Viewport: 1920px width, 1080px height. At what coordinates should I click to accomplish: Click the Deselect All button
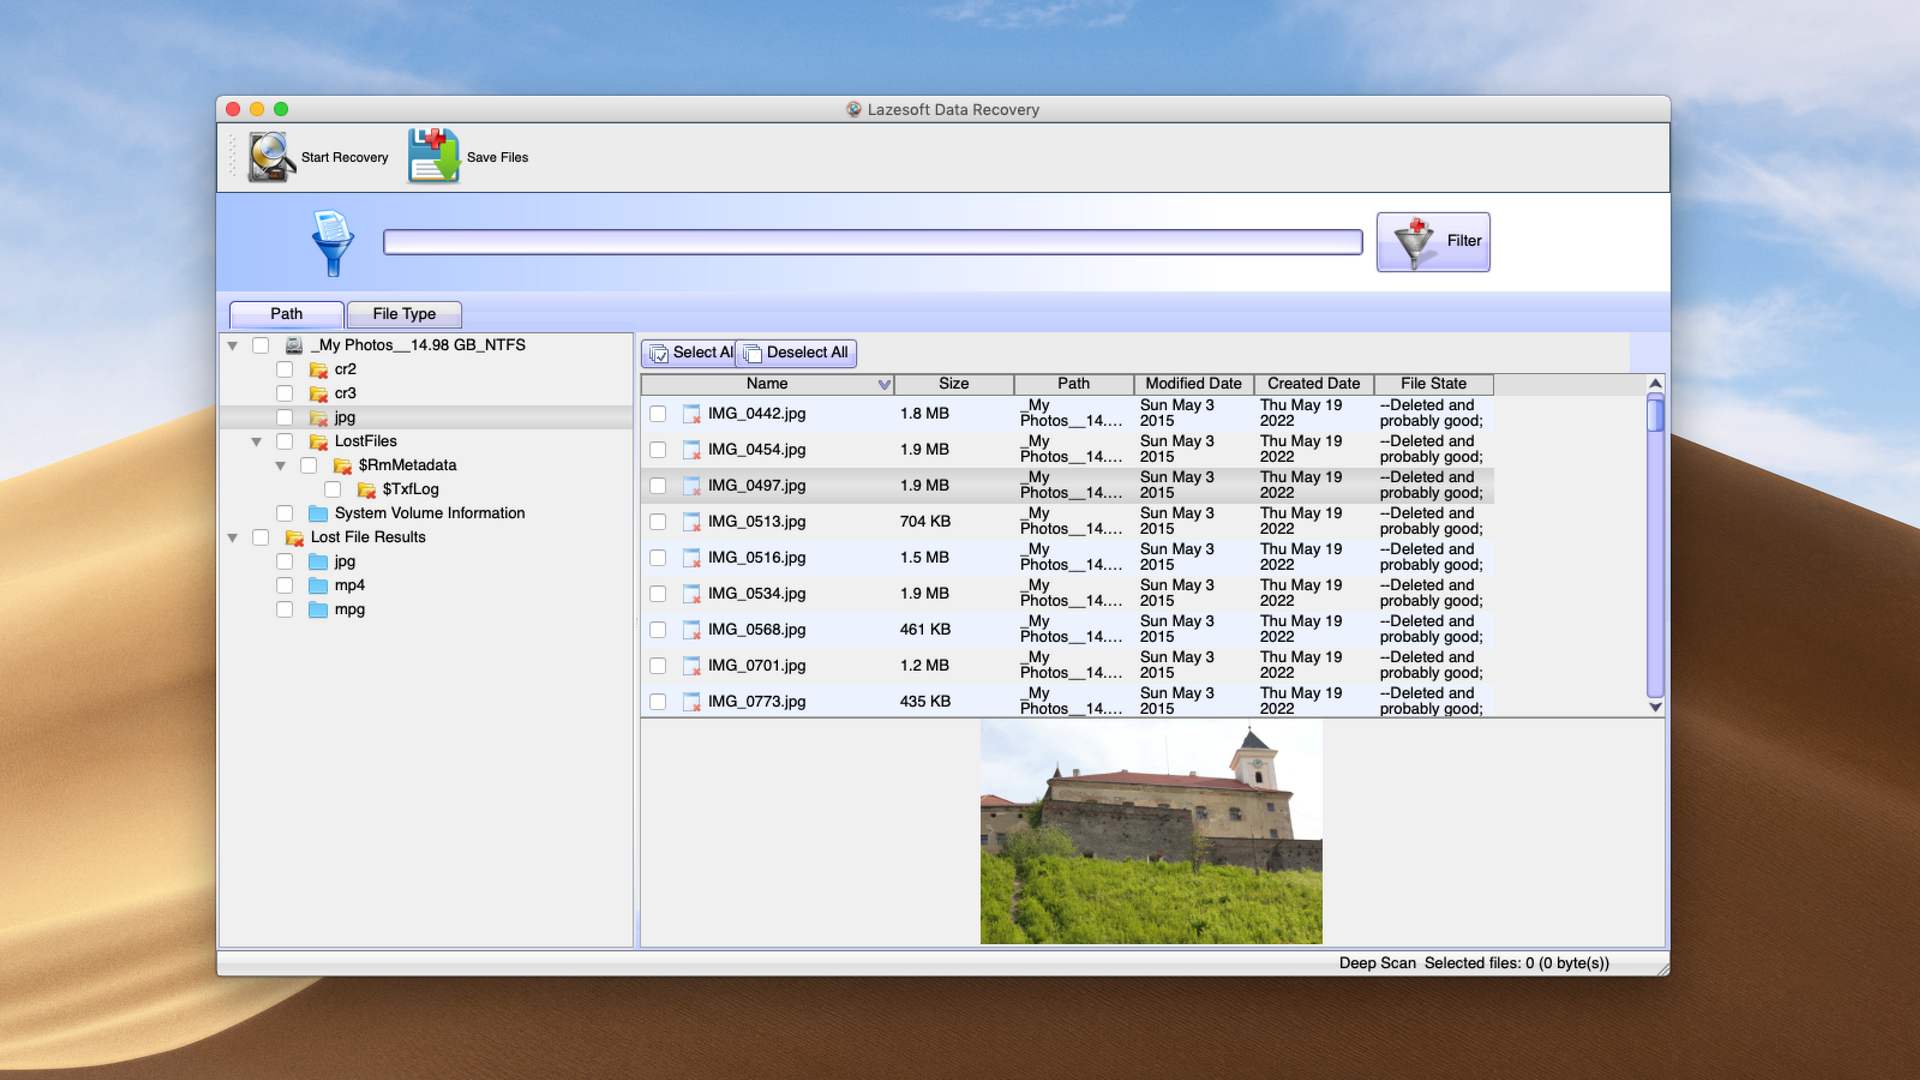[x=796, y=353]
